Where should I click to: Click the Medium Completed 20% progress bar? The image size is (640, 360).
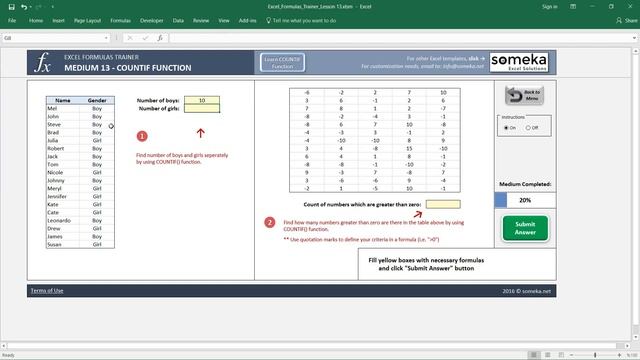click(x=525, y=200)
